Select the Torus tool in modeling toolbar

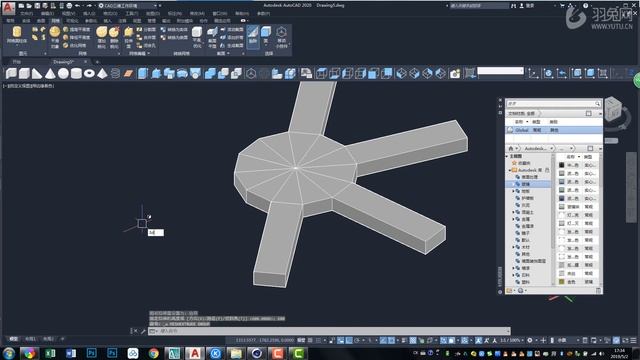click(89, 73)
